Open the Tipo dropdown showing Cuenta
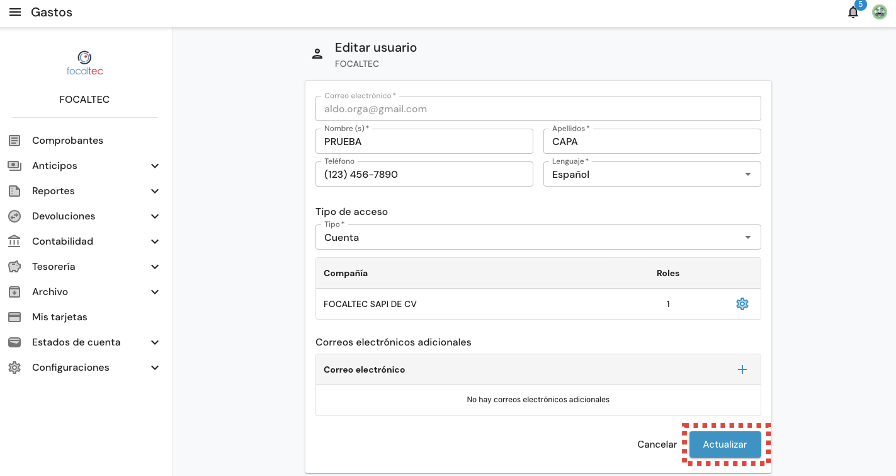The width and height of the screenshot is (896, 476). pos(538,237)
